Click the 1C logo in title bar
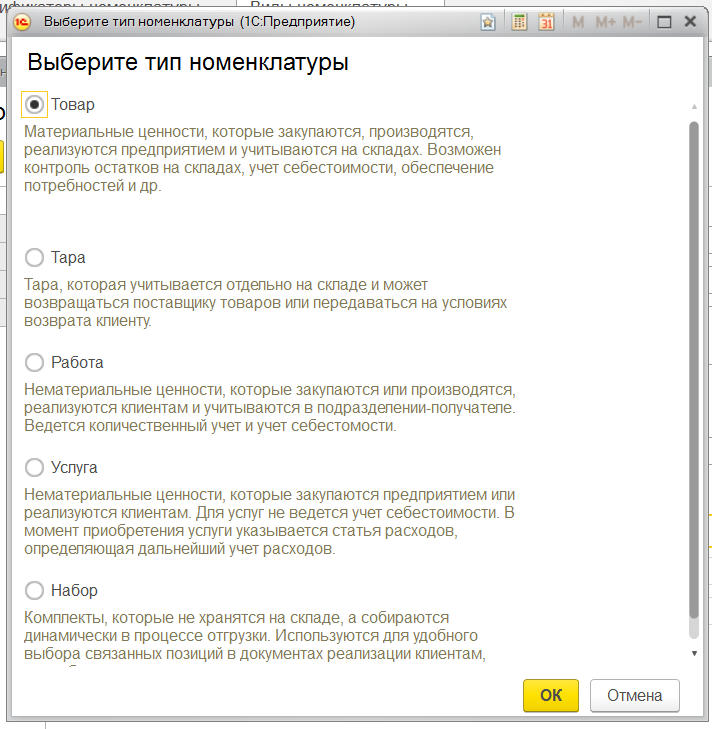 [21, 21]
